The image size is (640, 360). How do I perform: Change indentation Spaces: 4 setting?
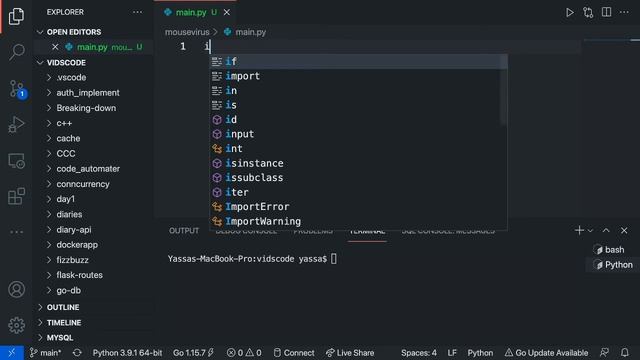pyautogui.click(x=418, y=353)
